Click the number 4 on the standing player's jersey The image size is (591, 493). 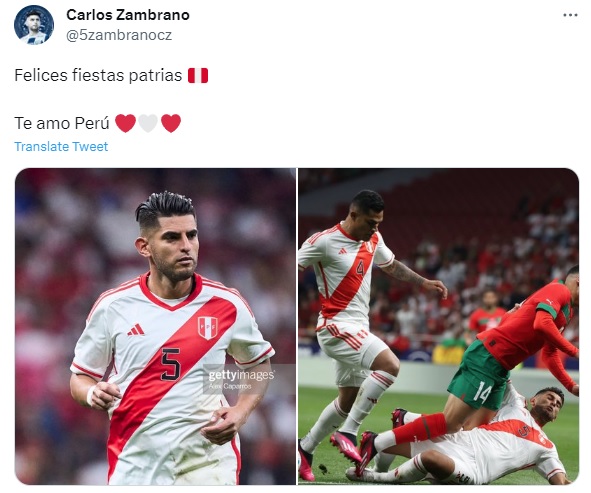[360, 268]
